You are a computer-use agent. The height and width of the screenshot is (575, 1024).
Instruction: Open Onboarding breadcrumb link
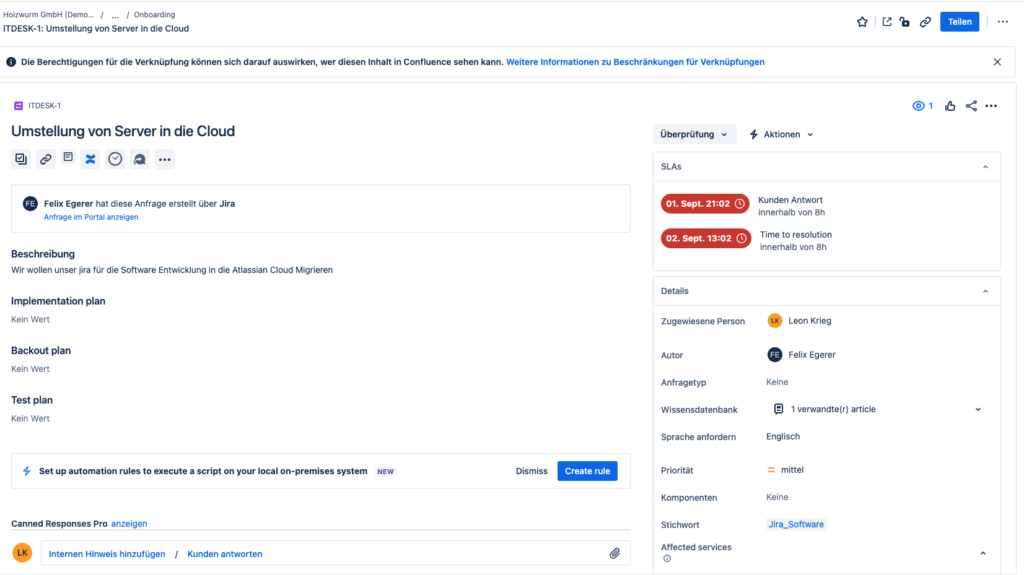(154, 14)
